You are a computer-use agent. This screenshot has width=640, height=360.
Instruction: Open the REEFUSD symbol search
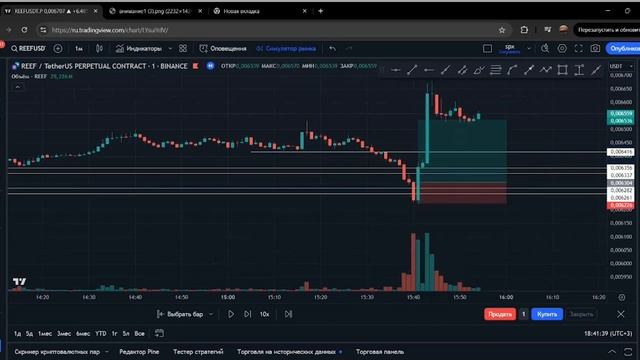click(x=28, y=49)
